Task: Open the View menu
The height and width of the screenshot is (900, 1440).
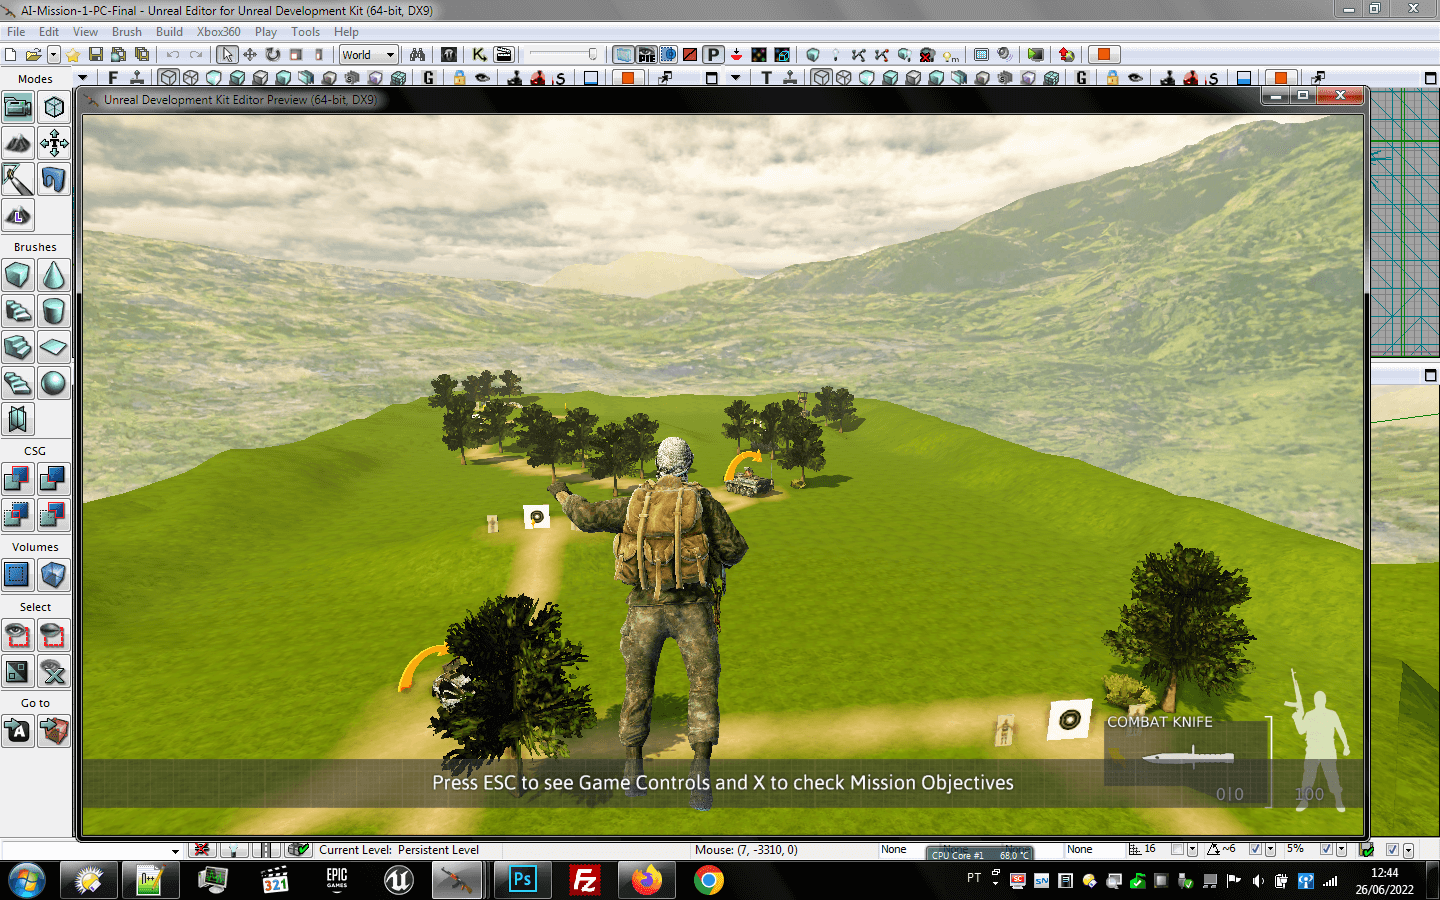Action: pos(86,32)
